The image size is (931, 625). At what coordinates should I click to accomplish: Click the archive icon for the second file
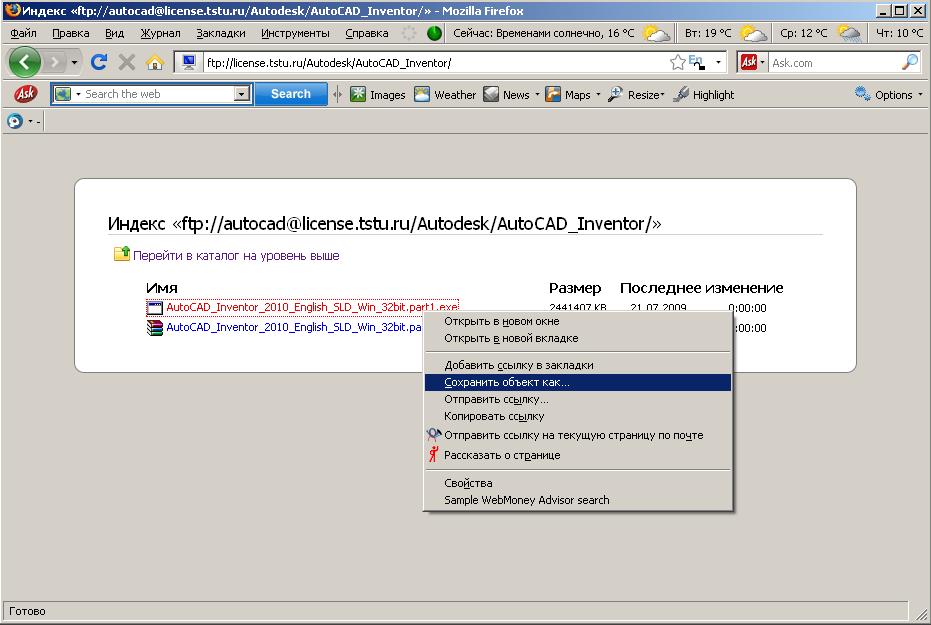tap(155, 328)
